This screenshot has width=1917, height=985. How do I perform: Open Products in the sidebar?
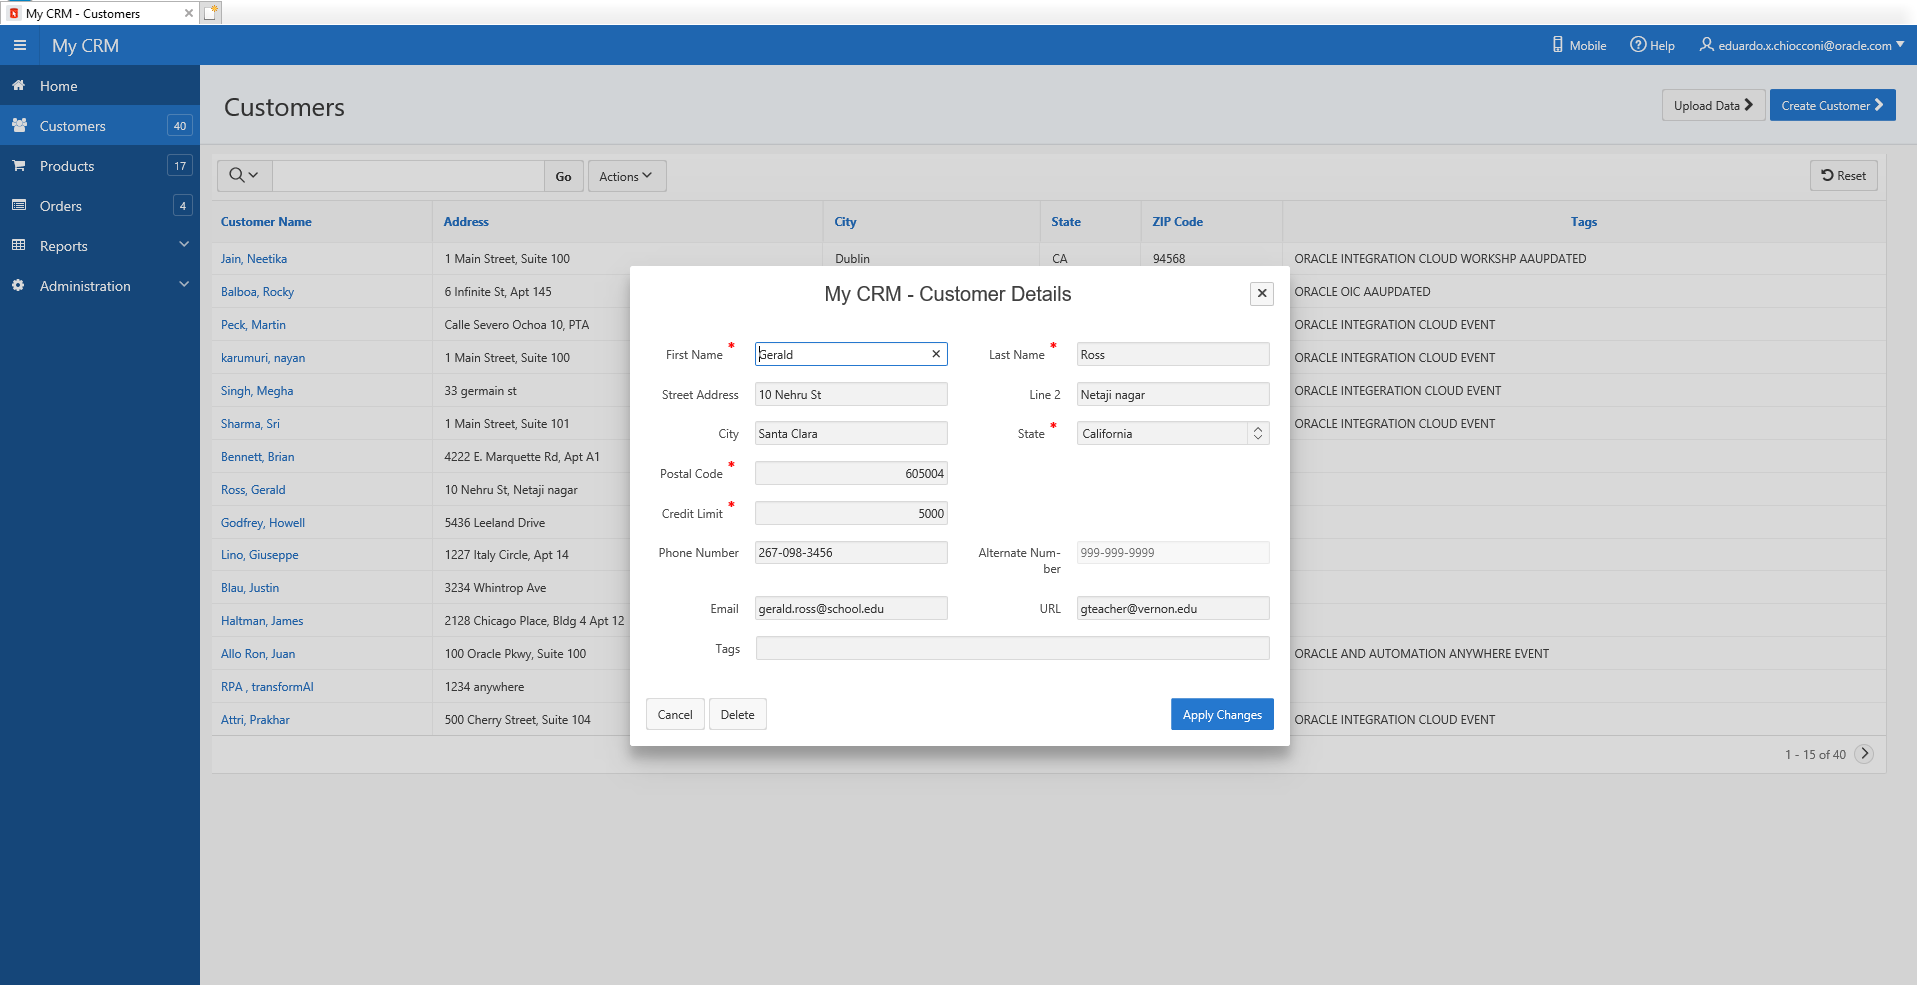pyautogui.click(x=67, y=166)
